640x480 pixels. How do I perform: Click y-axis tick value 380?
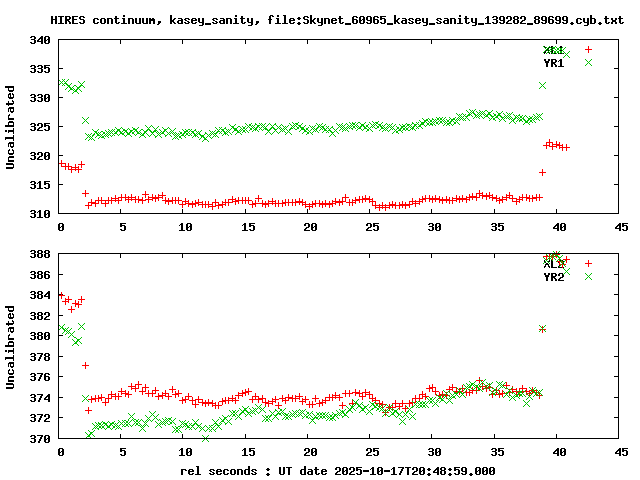pyautogui.click(x=40, y=336)
